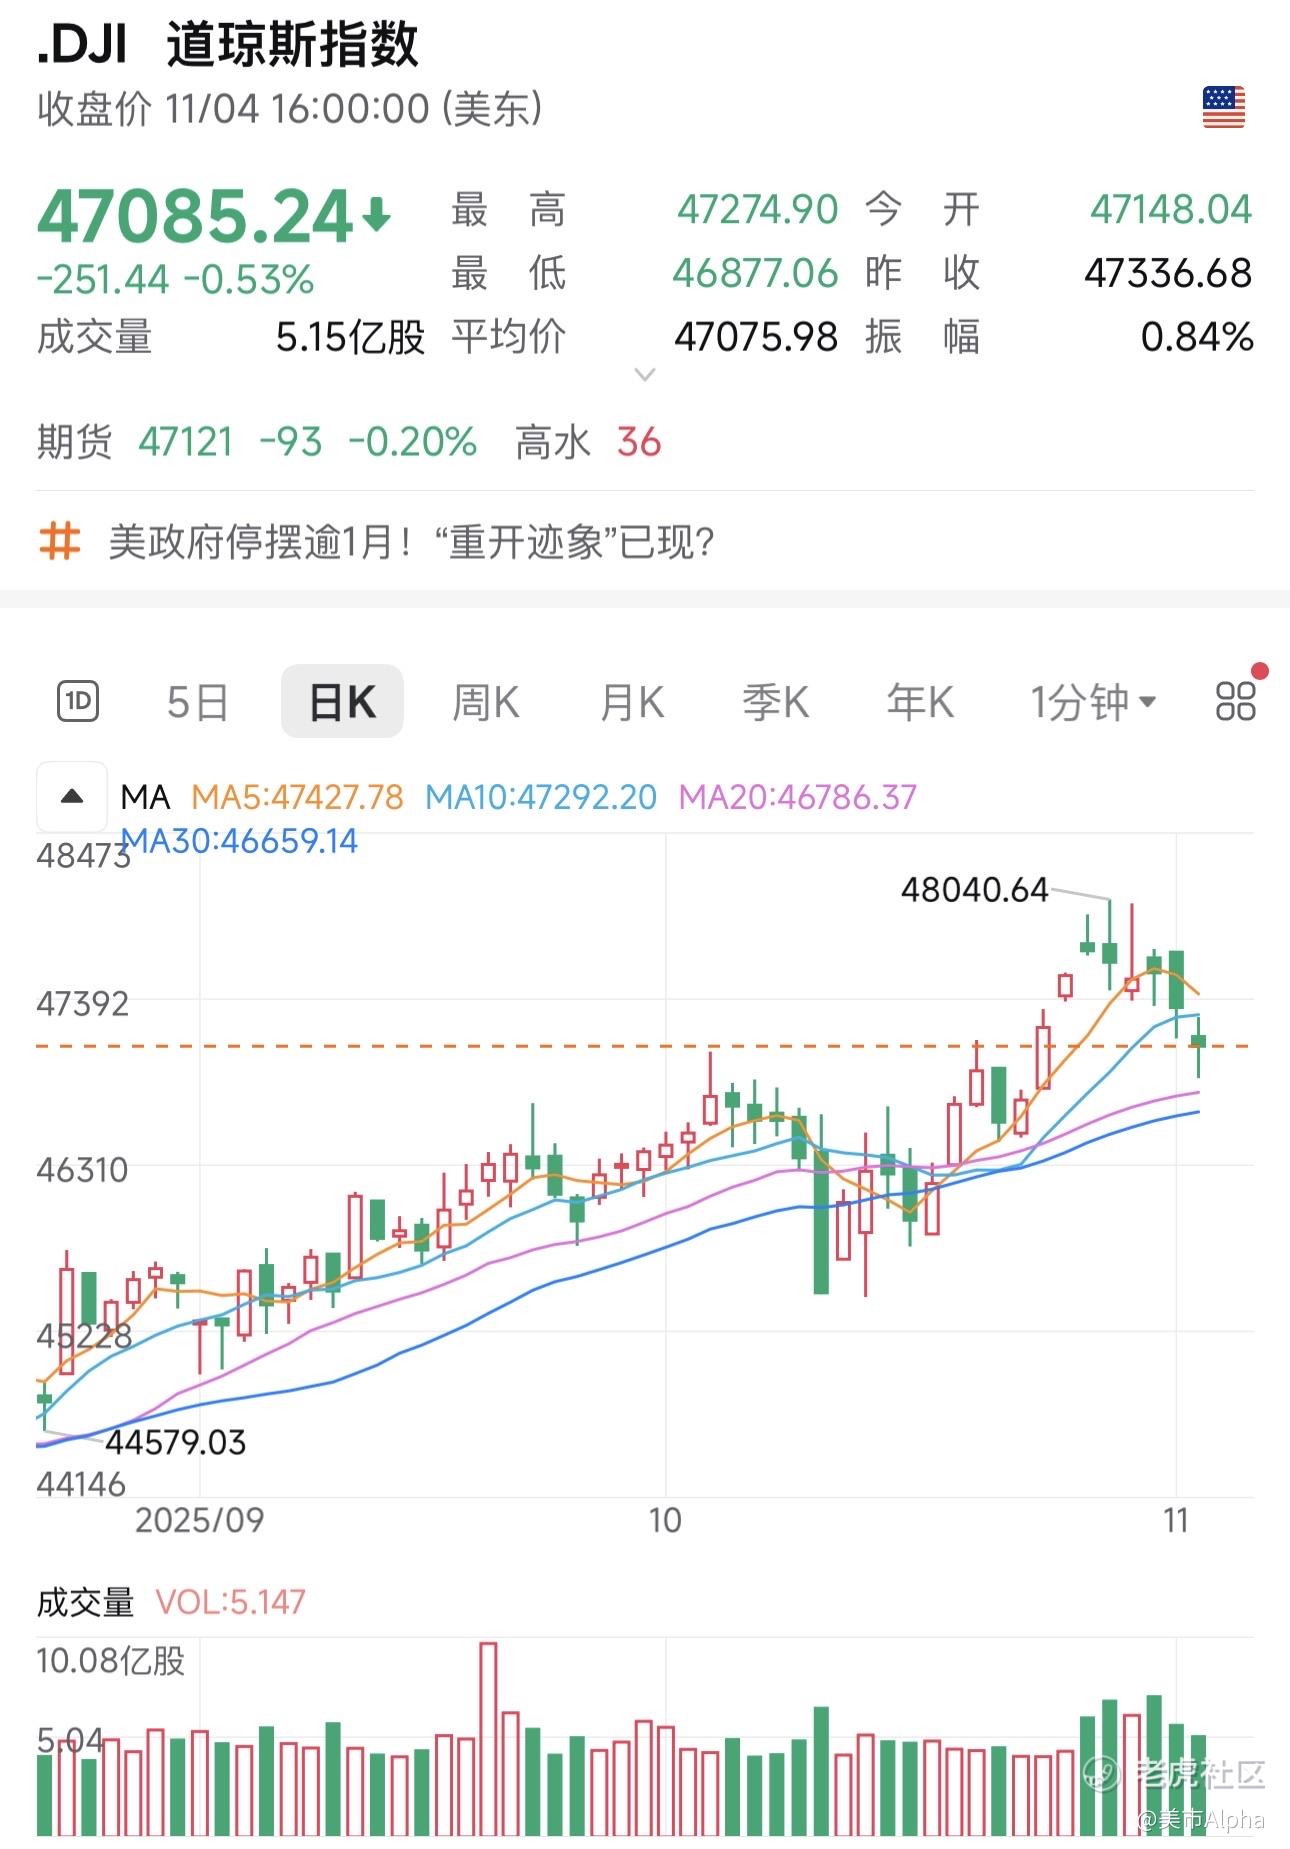The height and width of the screenshot is (1849, 1290).
Task: Tap the 48040.64 high price marker
Action: 974,889
